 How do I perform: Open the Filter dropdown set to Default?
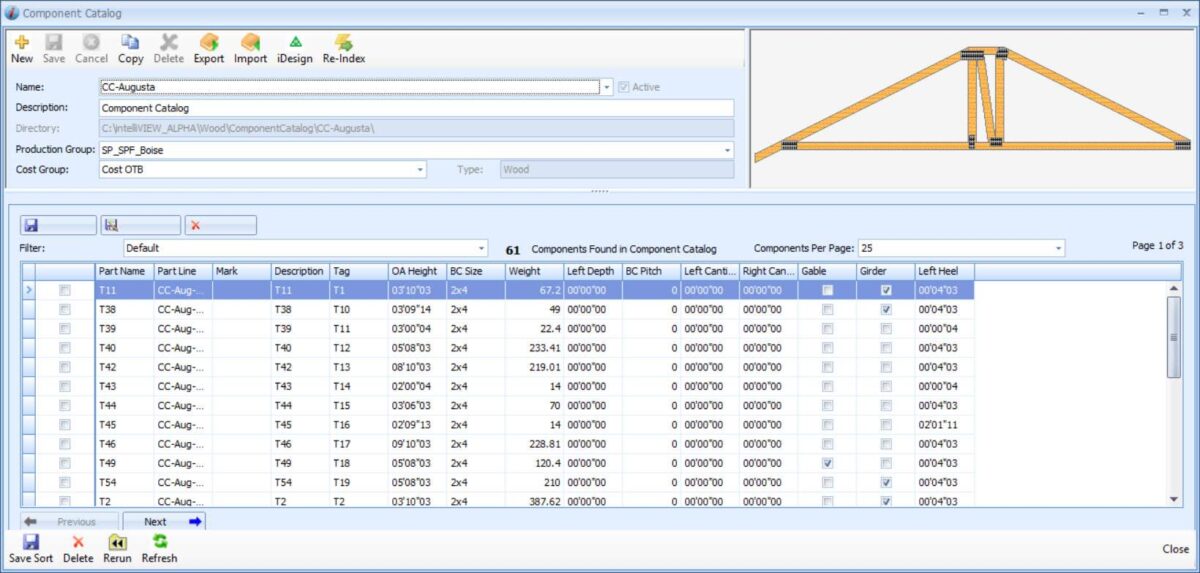click(x=482, y=248)
